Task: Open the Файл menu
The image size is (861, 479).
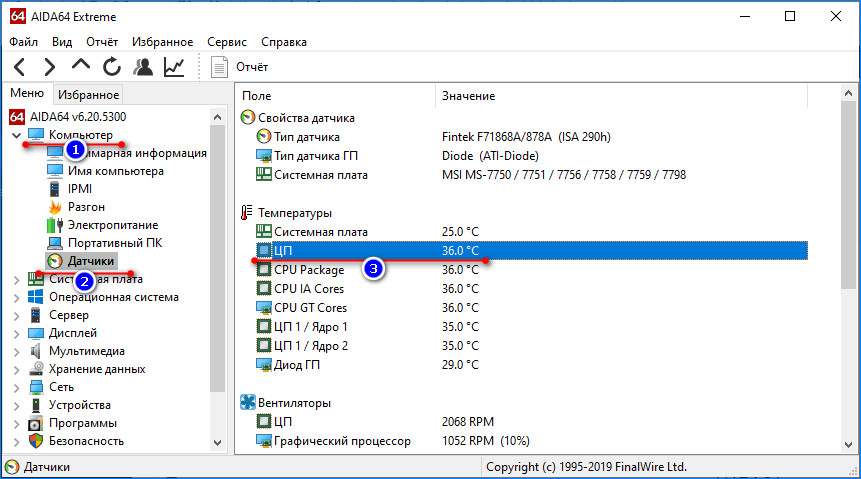Action: point(24,42)
